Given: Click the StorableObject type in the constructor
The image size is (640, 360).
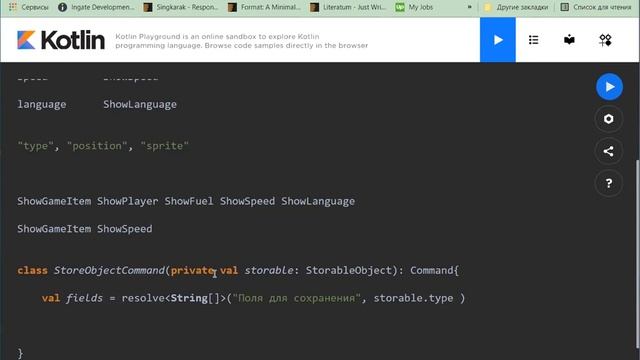Looking at the screenshot, I should pos(349,270).
